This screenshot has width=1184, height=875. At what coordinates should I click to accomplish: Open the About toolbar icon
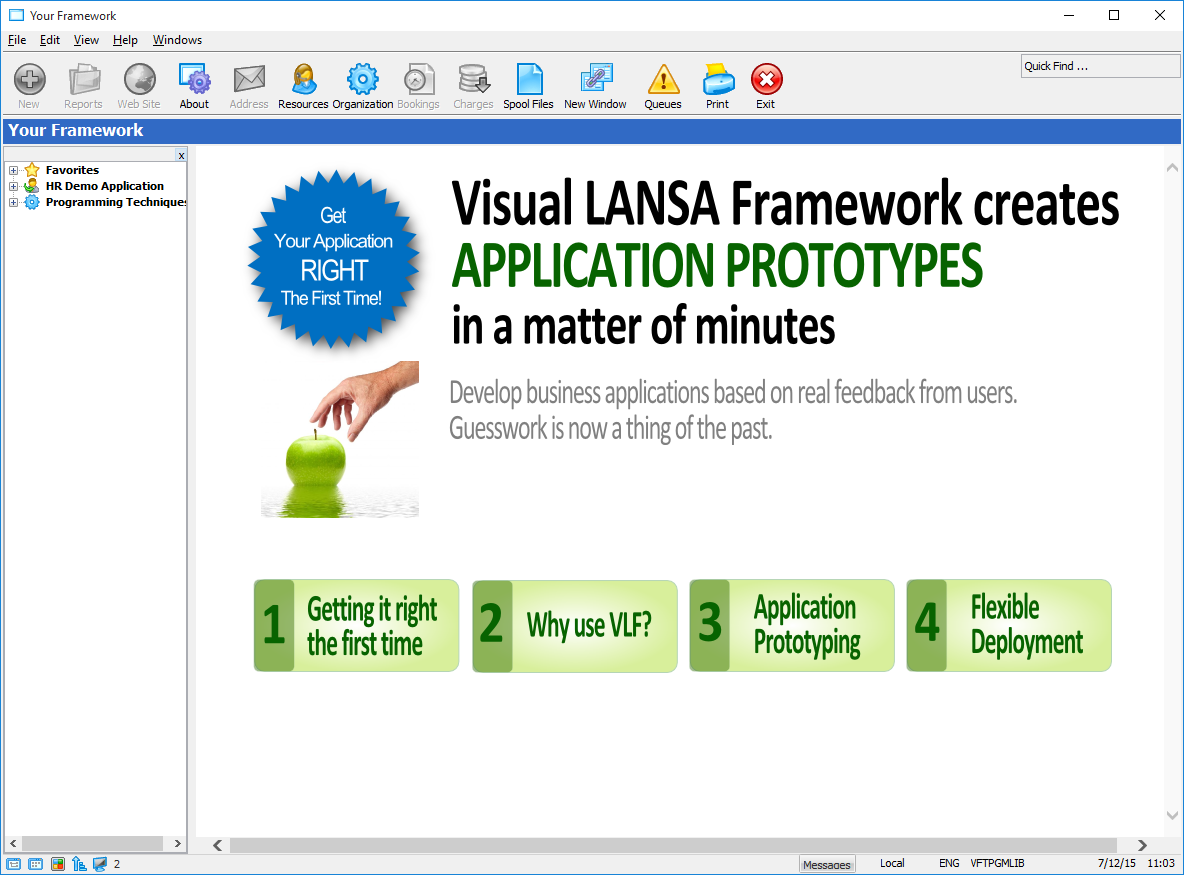pyautogui.click(x=194, y=79)
